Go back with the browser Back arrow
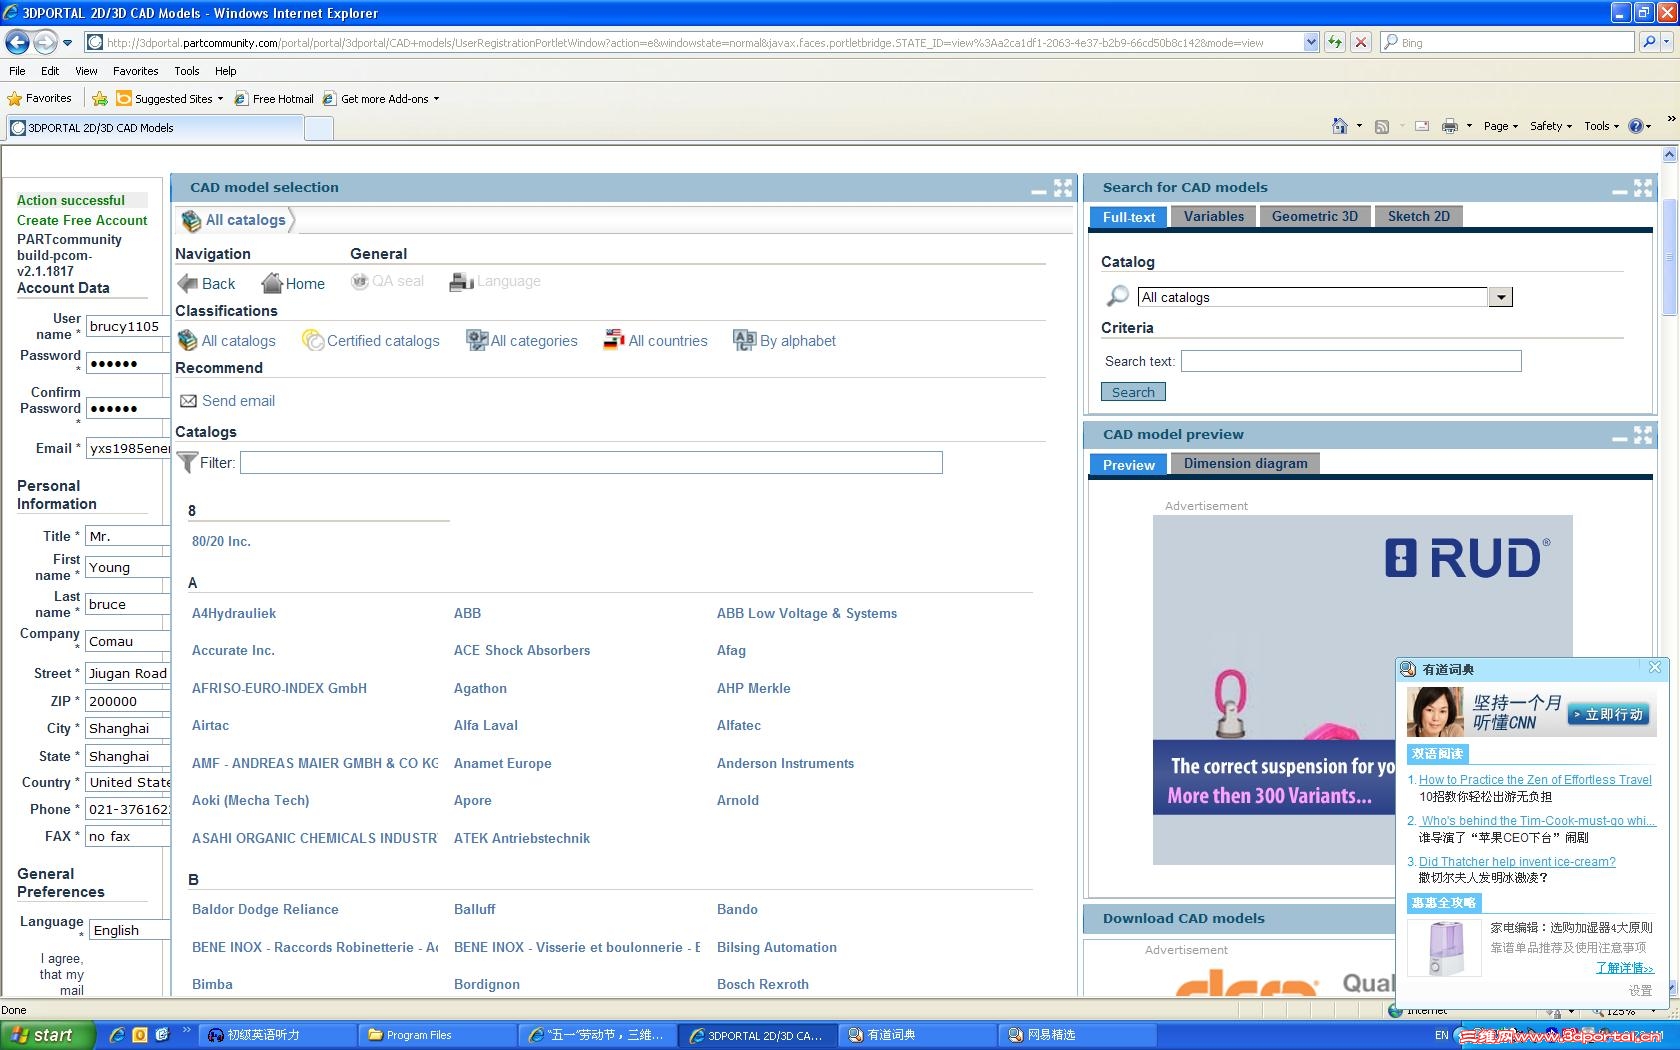This screenshot has height=1050, width=1680. [17, 42]
